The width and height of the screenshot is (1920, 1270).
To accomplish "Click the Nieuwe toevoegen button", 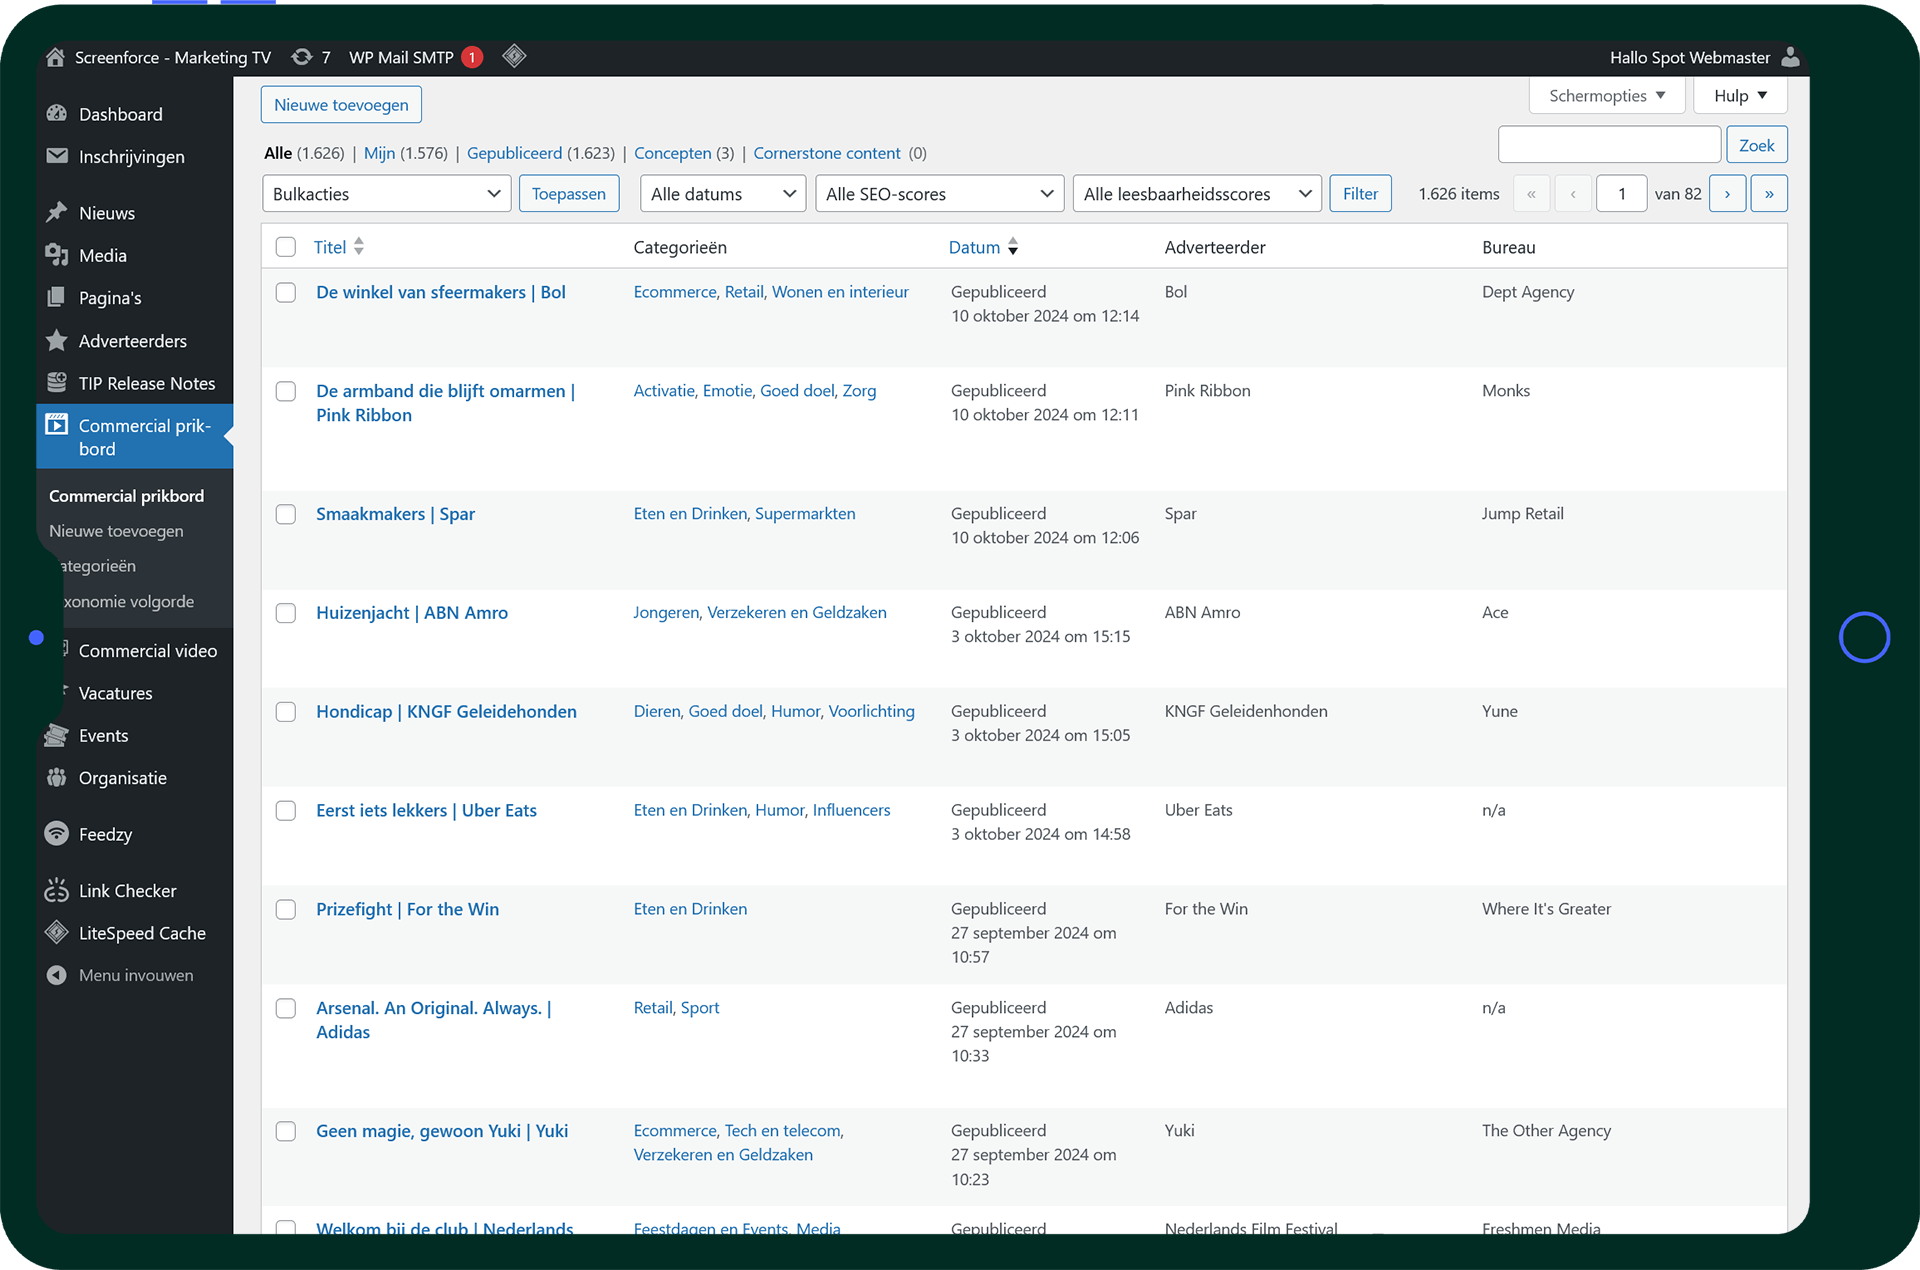I will tap(341, 105).
